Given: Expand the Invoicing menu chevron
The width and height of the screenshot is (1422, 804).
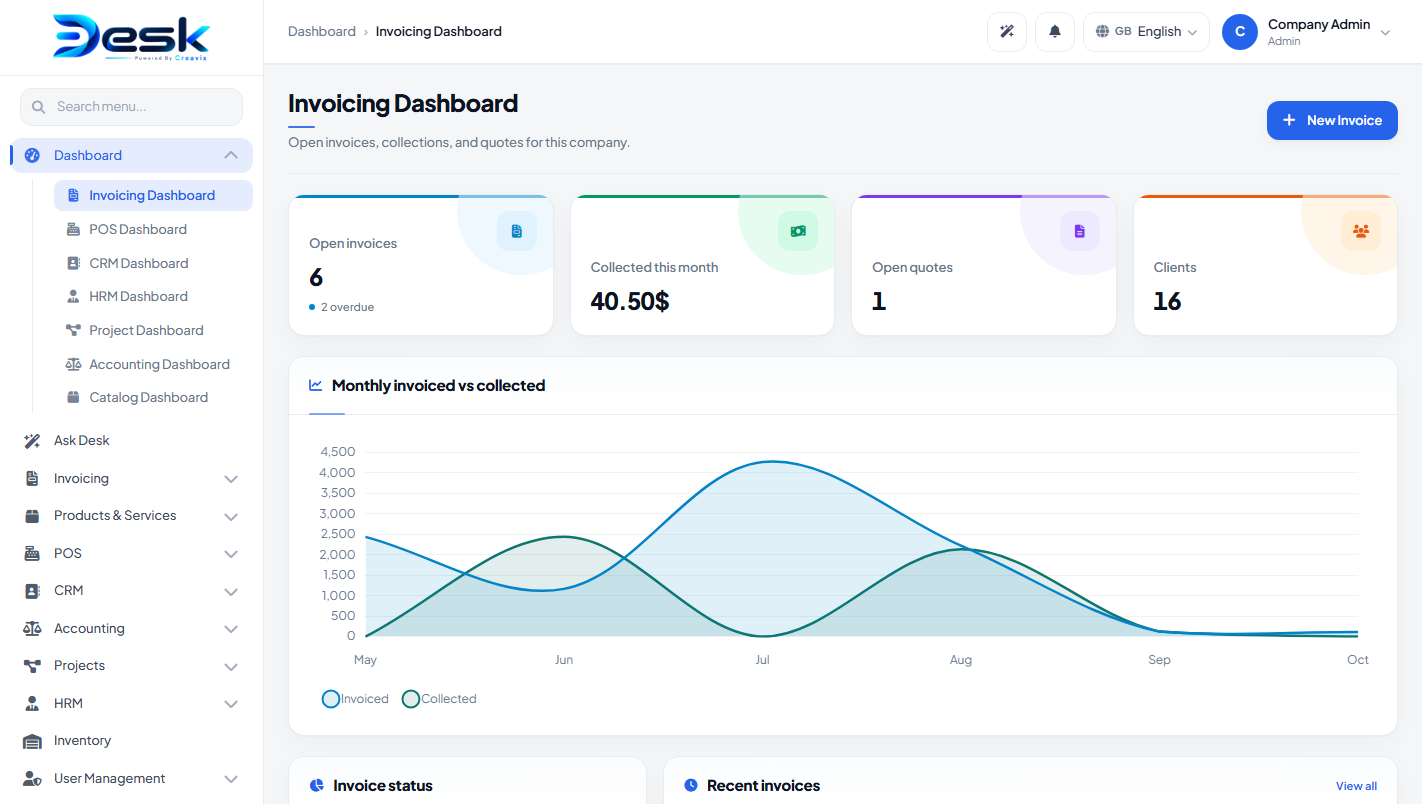Looking at the screenshot, I should 231,479.
